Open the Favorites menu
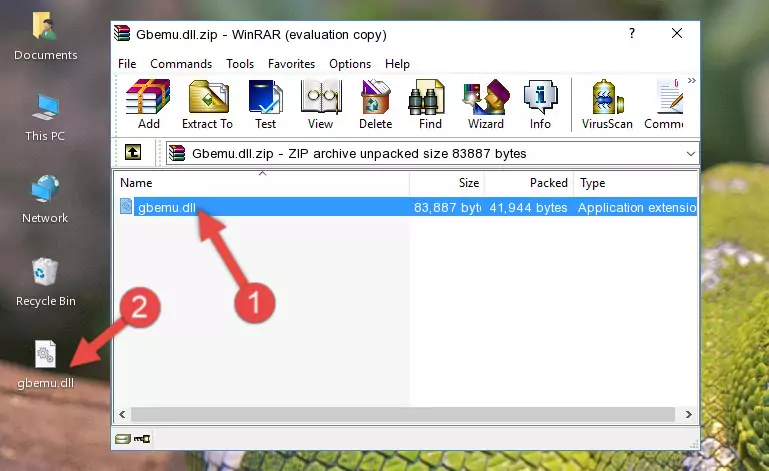Image resolution: width=769 pixels, height=471 pixels. click(291, 64)
